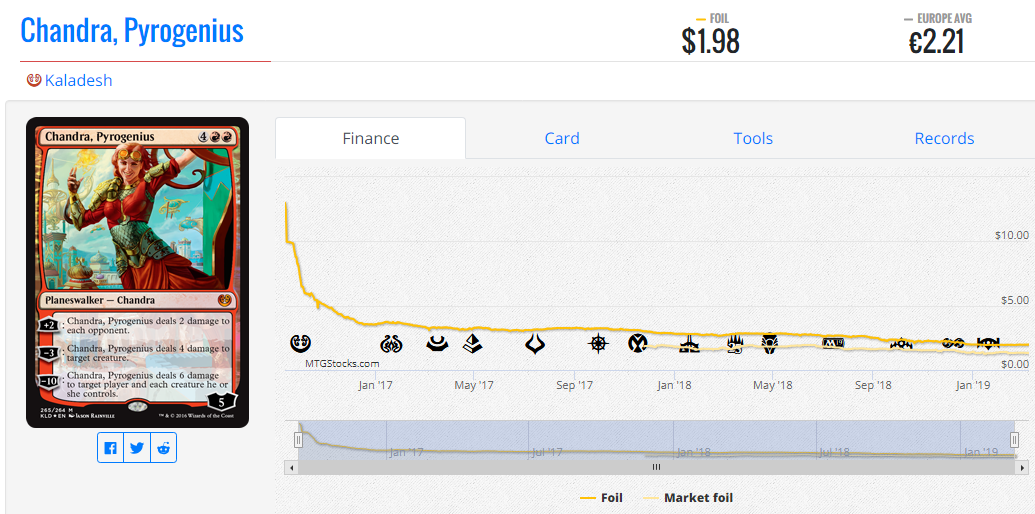Switch to the Tools tab

pos(753,139)
